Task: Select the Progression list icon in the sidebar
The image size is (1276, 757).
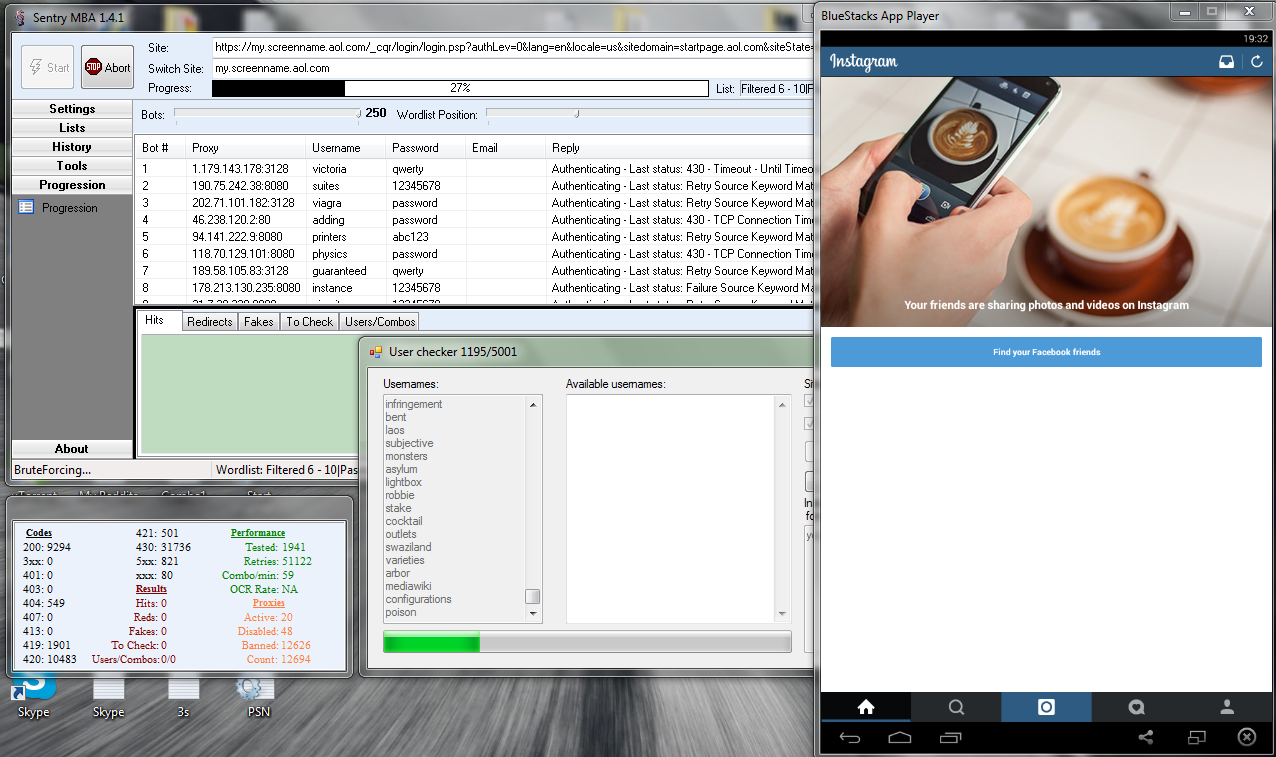Action: coord(26,208)
